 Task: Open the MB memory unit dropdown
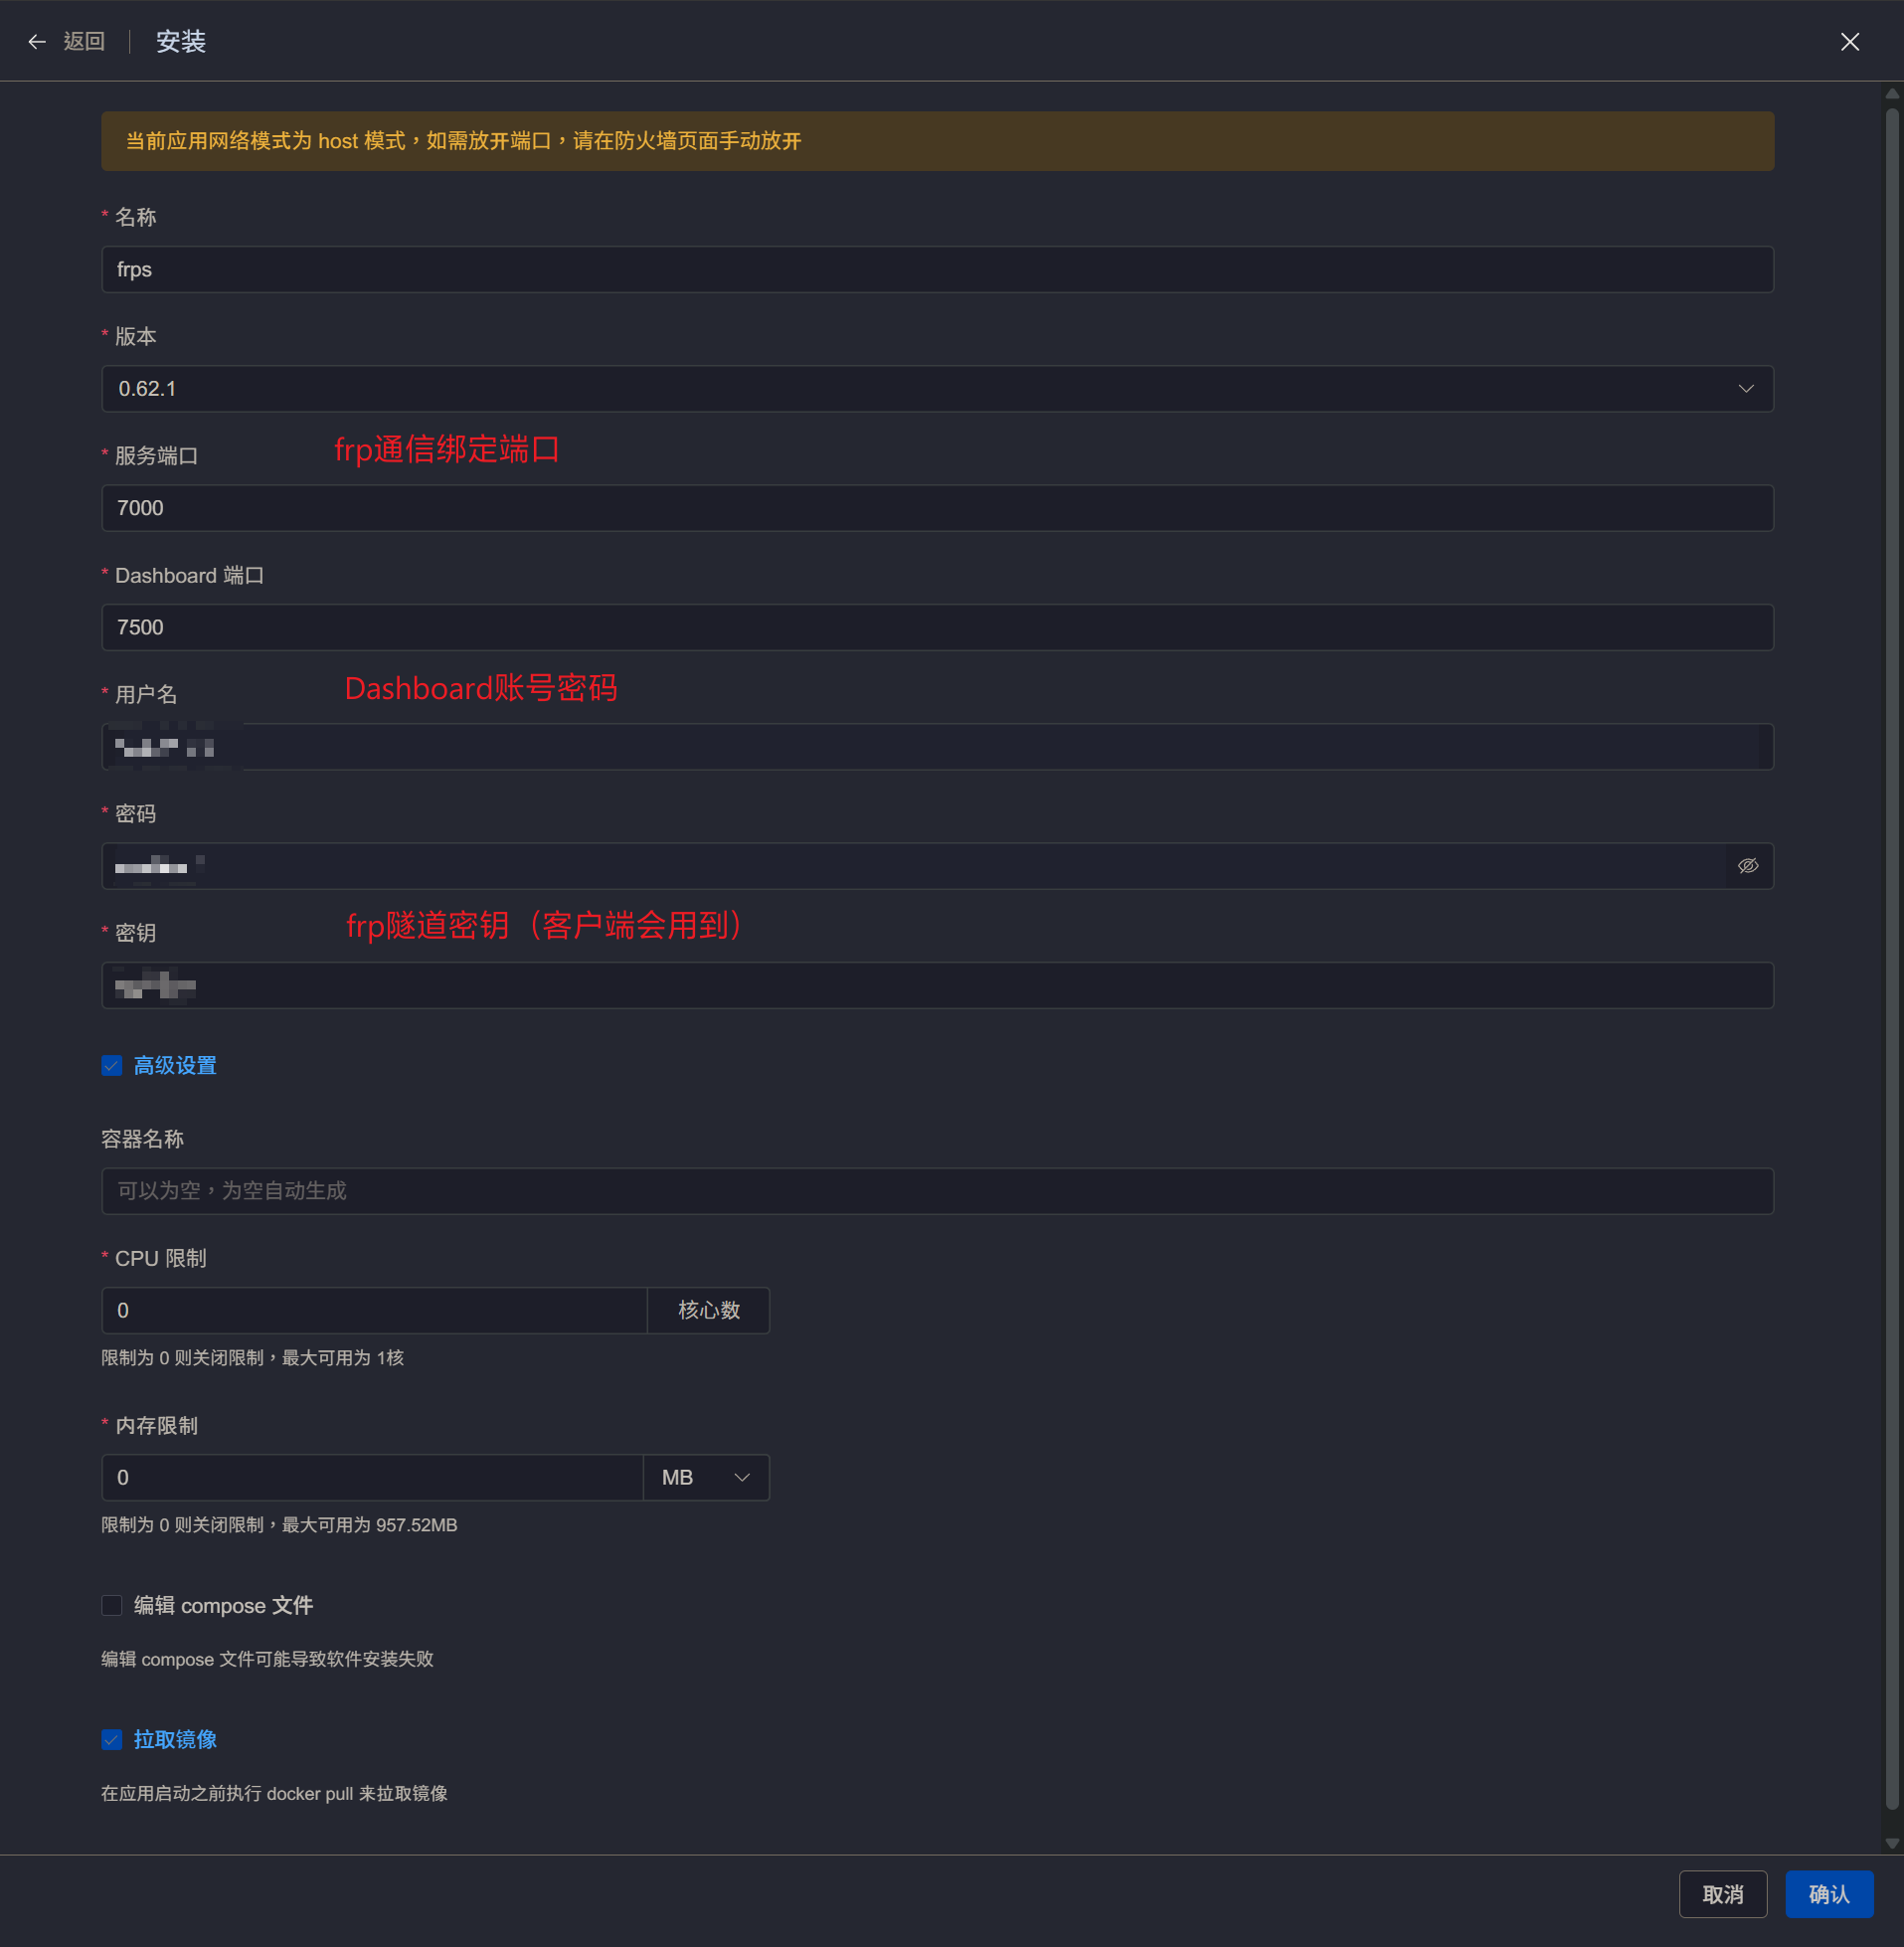coord(706,1477)
